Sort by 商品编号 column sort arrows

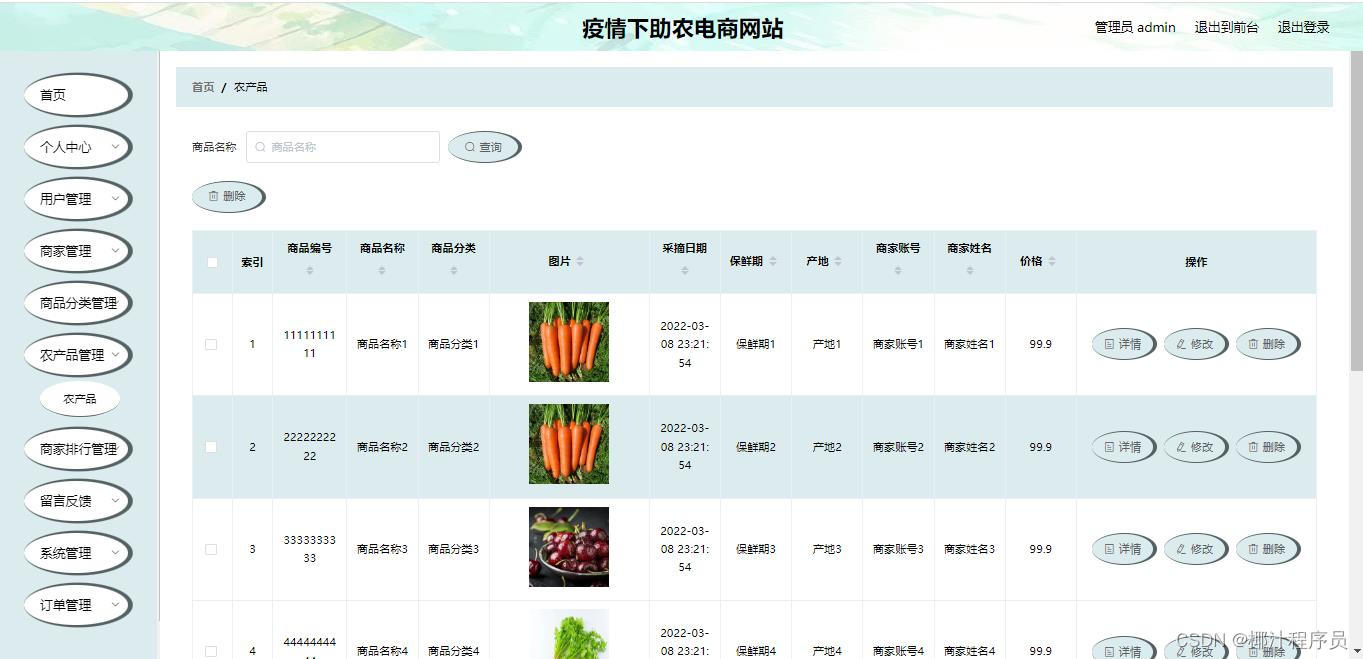tap(309, 271)
